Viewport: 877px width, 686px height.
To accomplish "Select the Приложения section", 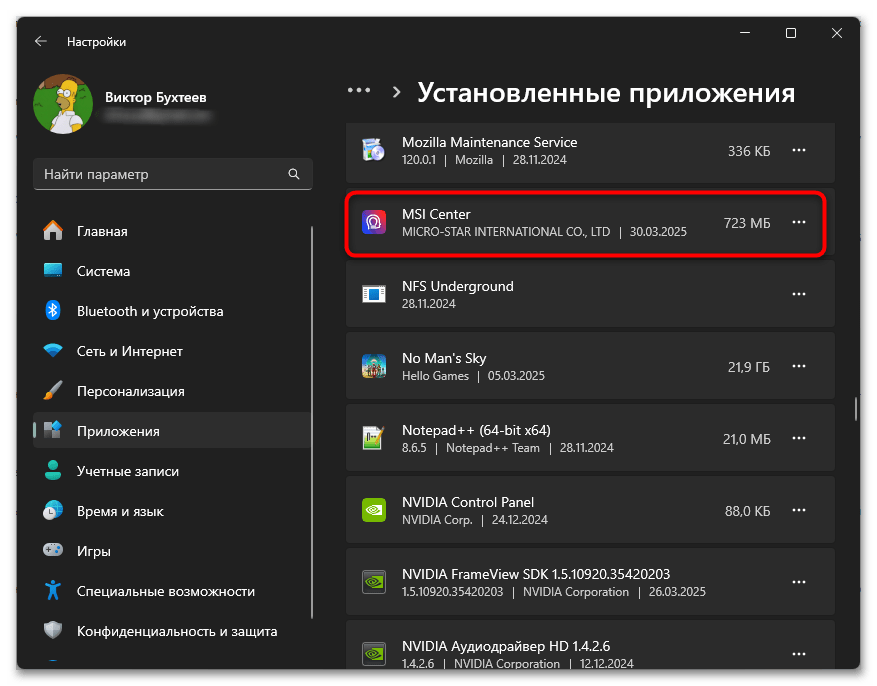I will coord(172,431).
